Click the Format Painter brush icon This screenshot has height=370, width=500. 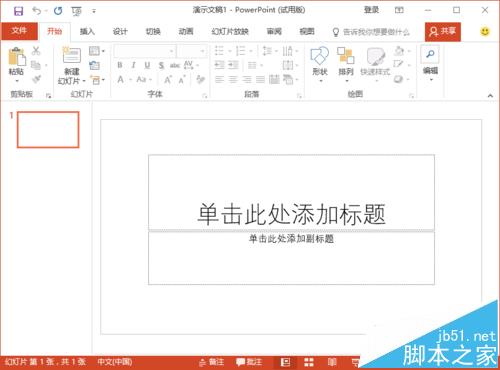[x=36, y=79]
